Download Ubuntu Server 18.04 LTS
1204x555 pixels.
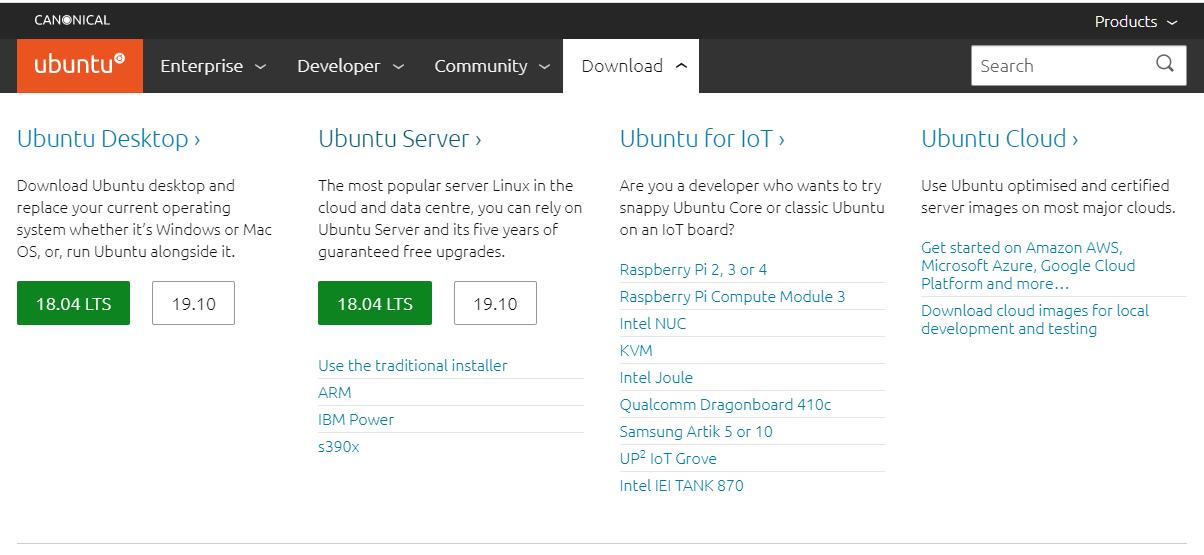coord(375,303)
